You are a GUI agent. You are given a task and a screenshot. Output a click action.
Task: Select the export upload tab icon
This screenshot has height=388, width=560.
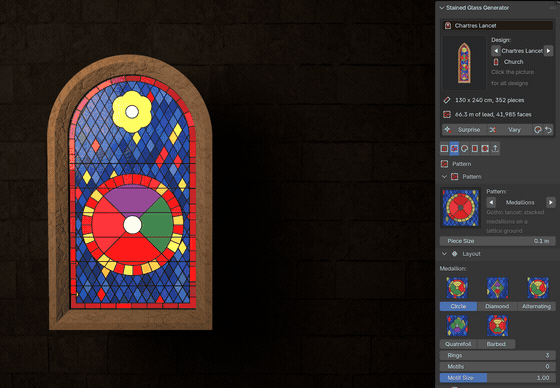click(x=495, y=149)
